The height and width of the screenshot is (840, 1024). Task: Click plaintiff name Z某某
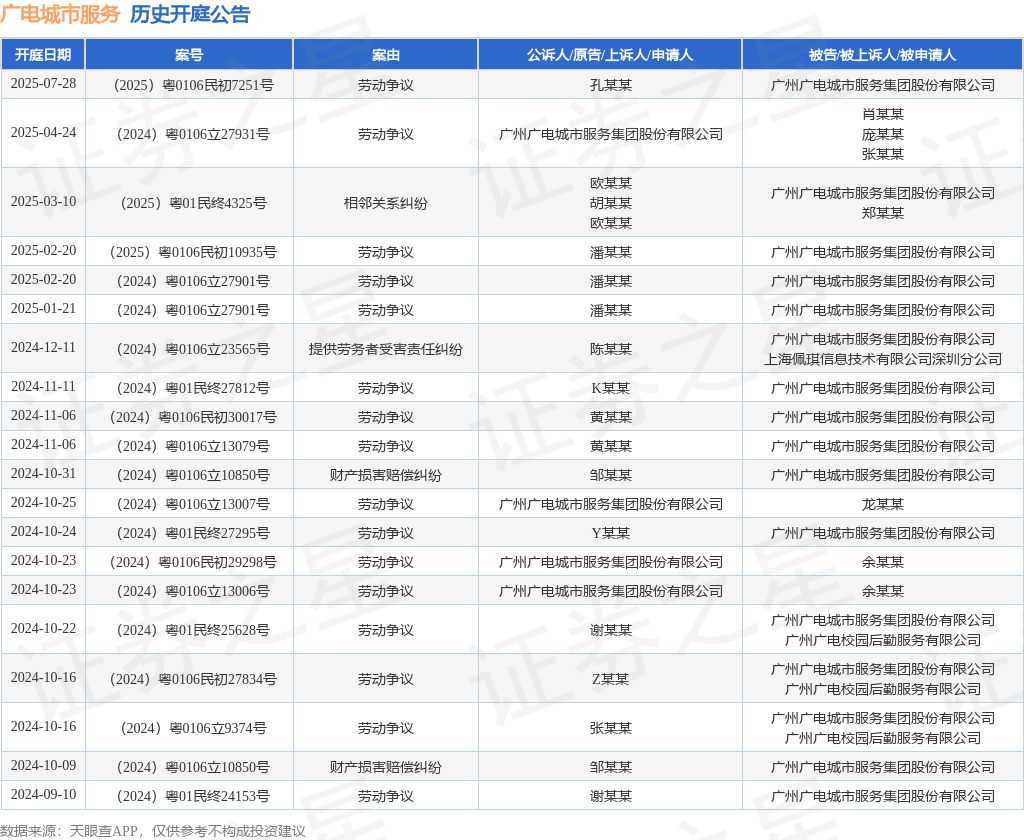(610, 679)
